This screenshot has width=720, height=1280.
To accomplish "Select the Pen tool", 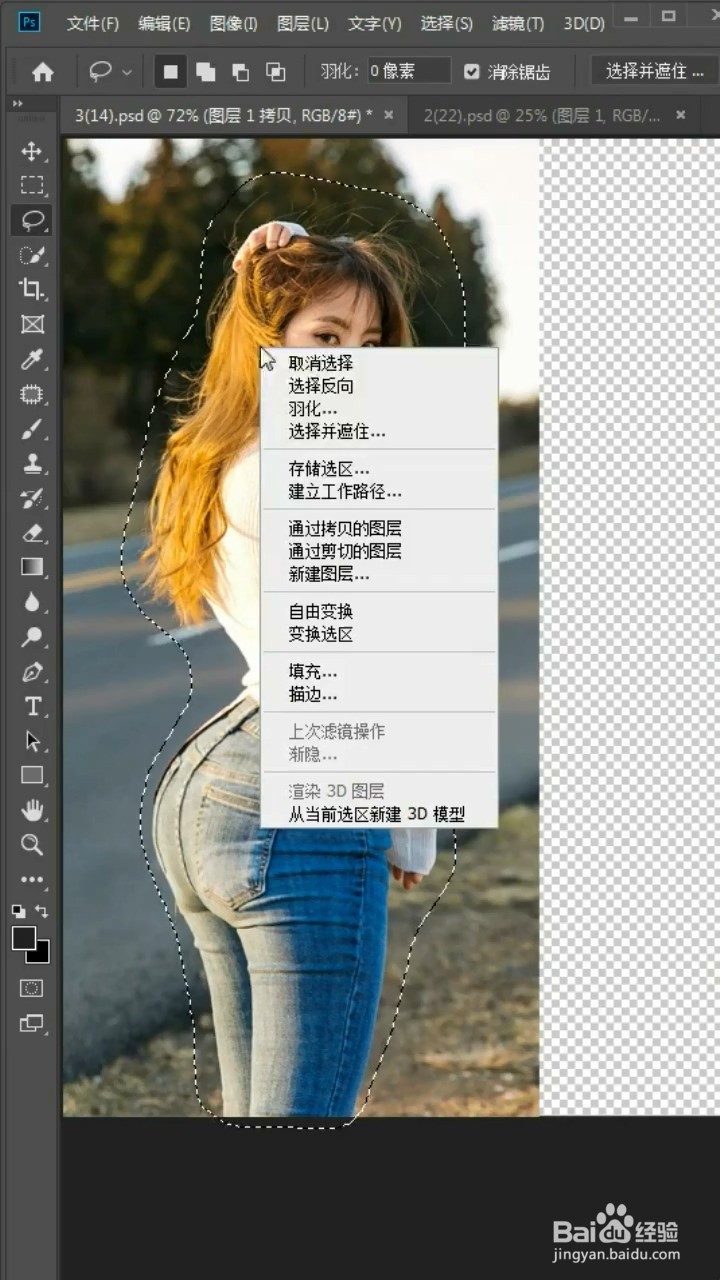I will [x=32, y=671].
